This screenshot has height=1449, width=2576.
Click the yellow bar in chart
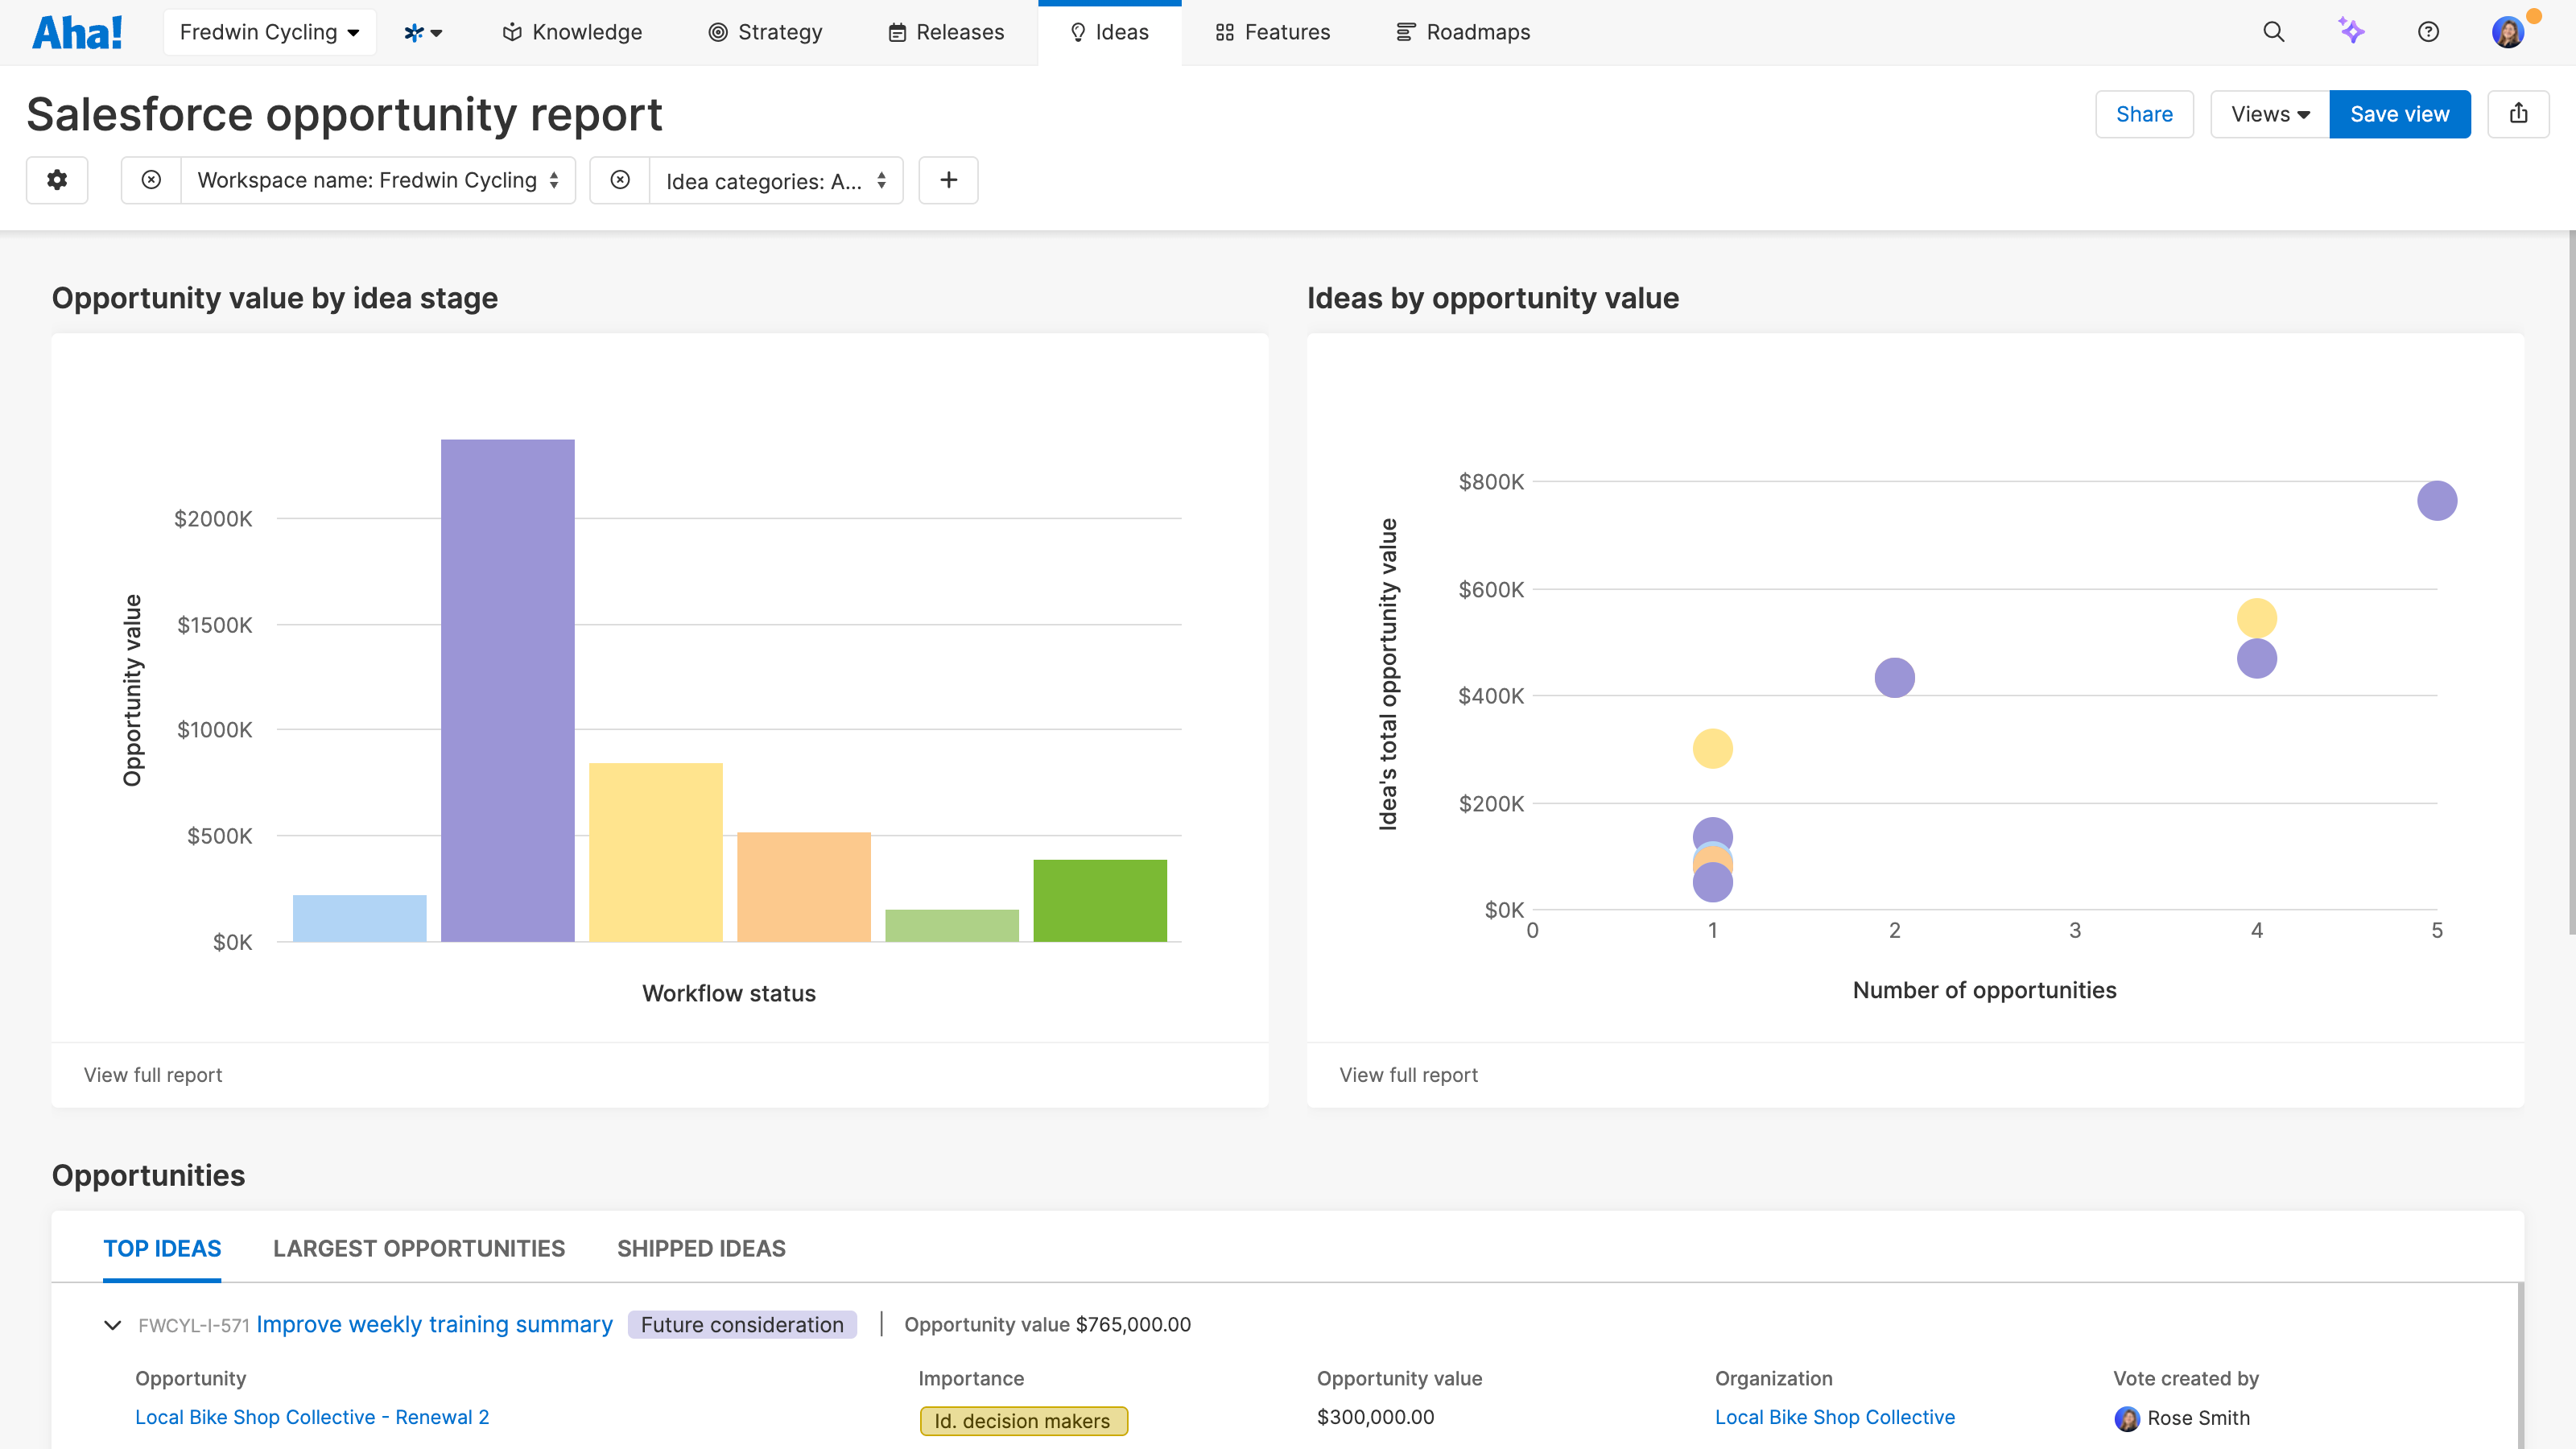tap(655, 852)
